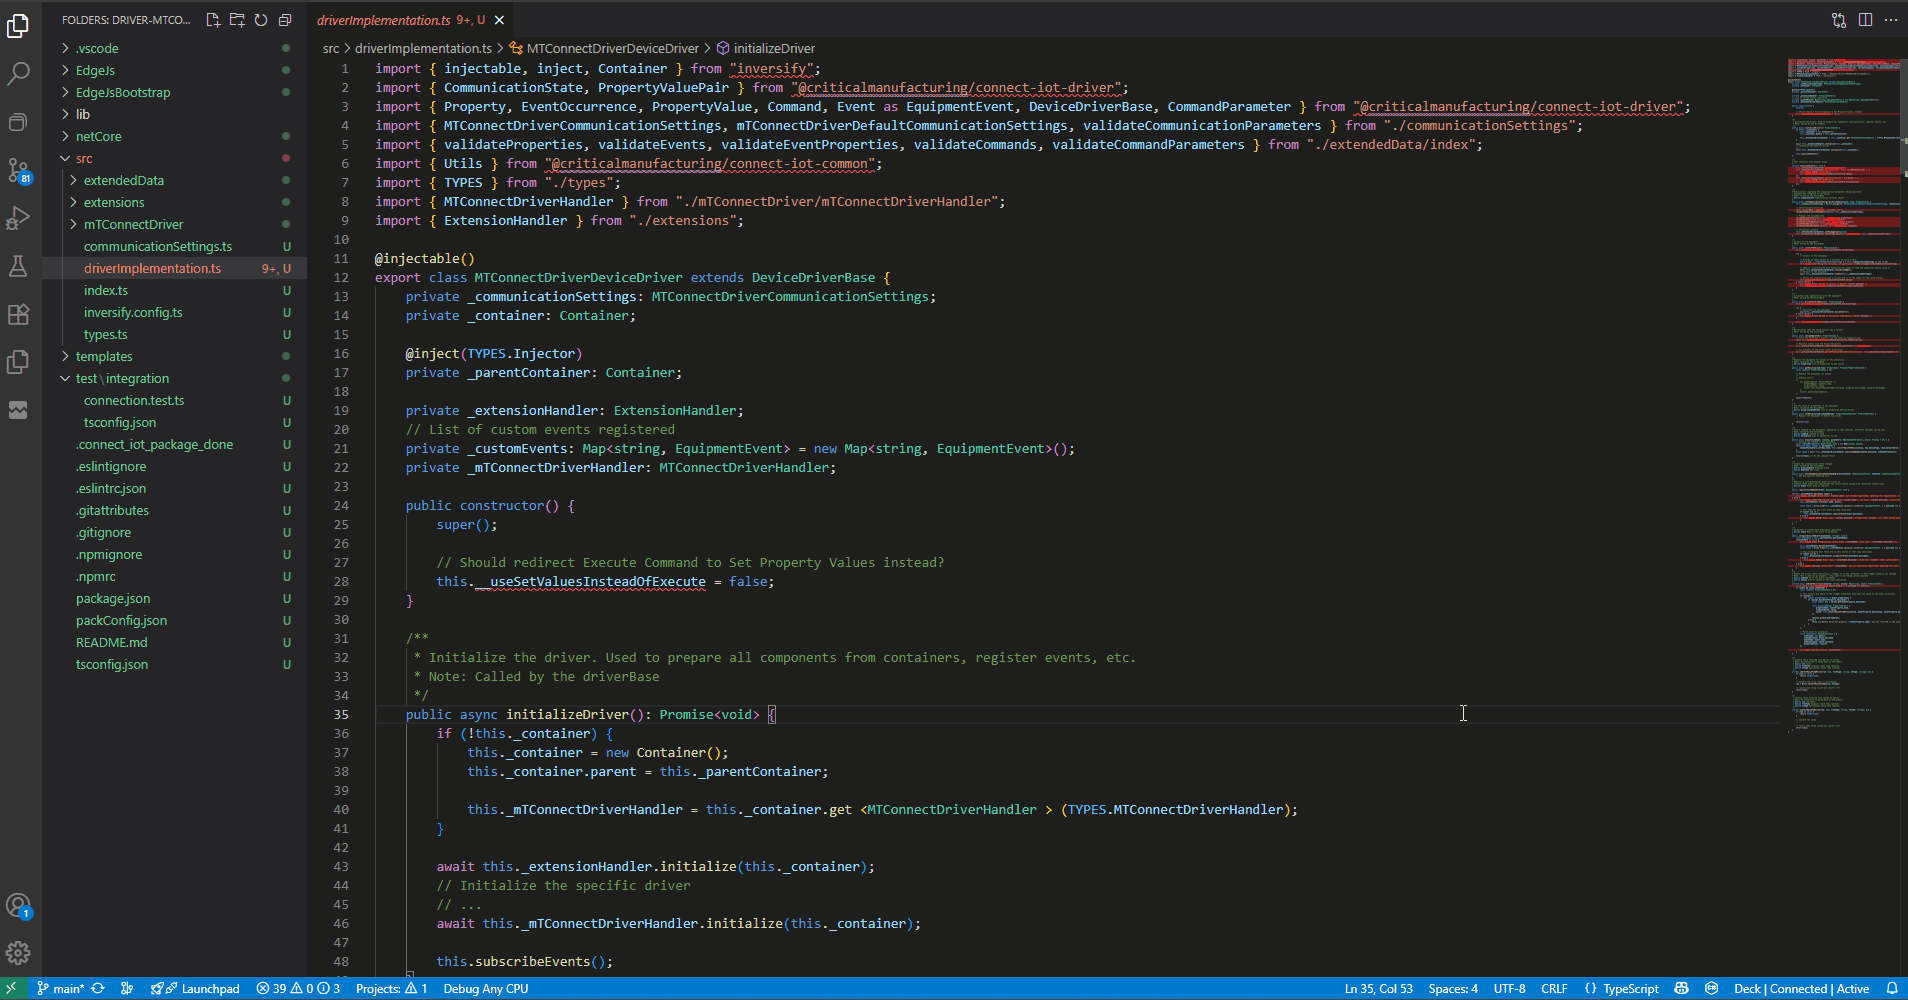
Task: Open the Manage gear menu
Action: pos(18,953)
